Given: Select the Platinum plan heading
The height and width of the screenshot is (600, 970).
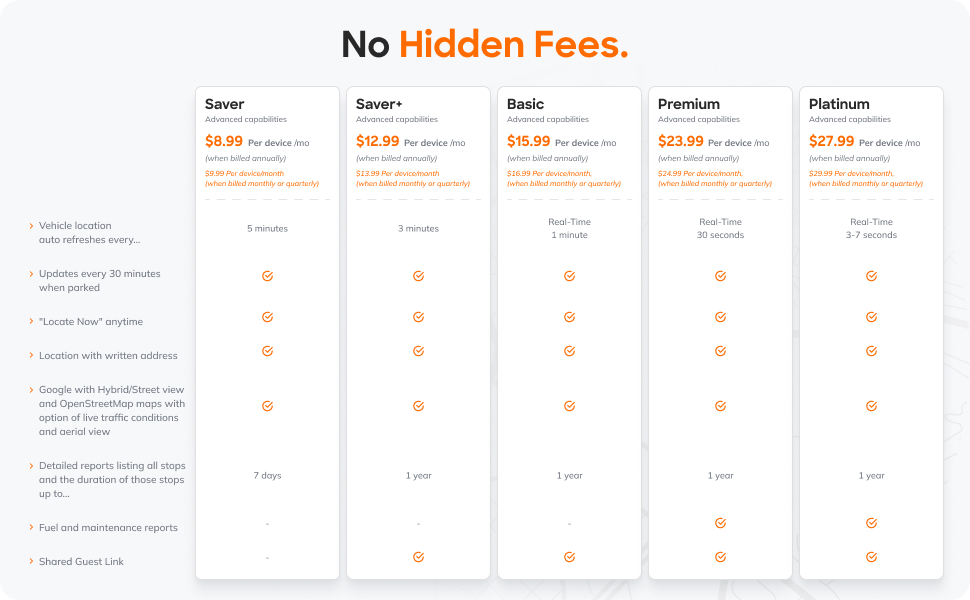Looking at the screenshot, I should pyautogui.click(x=839, y=104).
